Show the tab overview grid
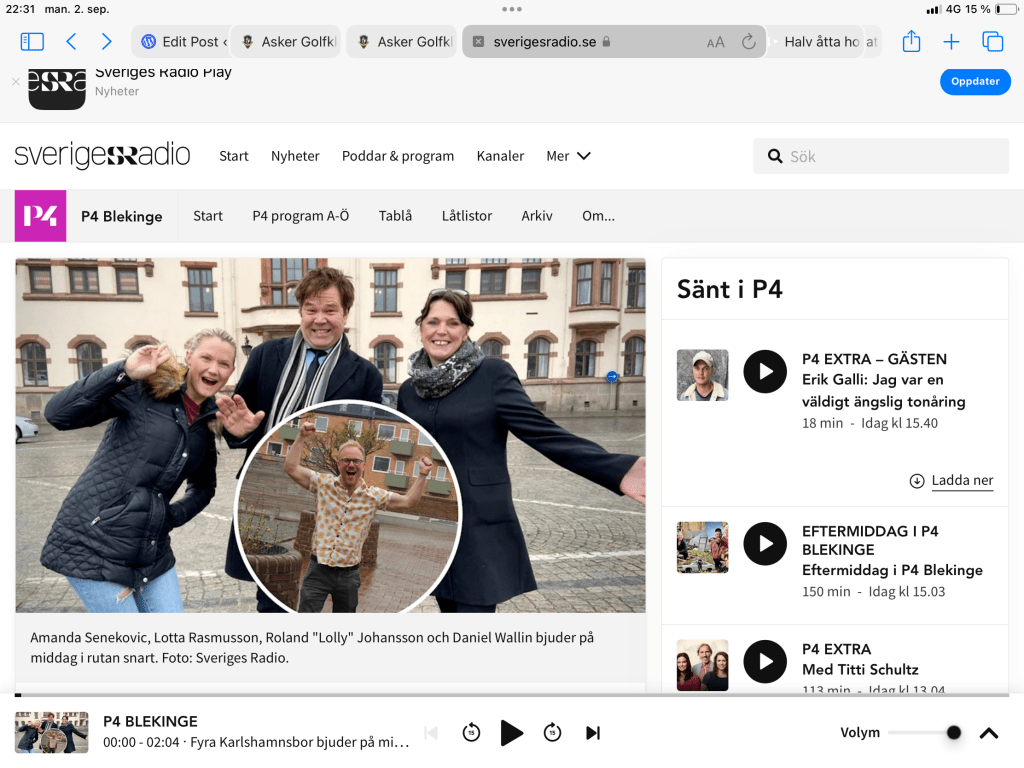 point(992,41)
